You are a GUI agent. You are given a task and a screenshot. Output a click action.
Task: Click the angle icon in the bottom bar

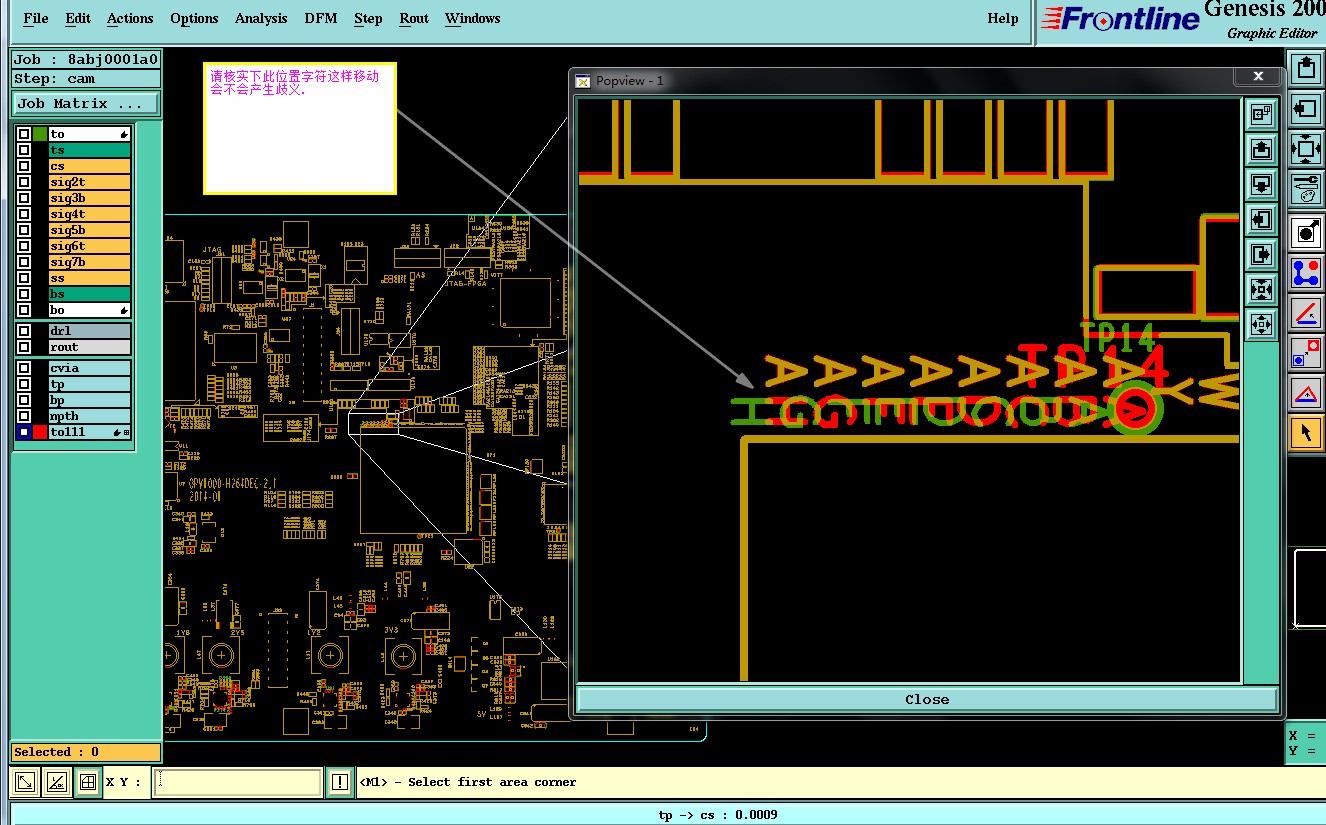pyautogui.click(x=57, y=782)
